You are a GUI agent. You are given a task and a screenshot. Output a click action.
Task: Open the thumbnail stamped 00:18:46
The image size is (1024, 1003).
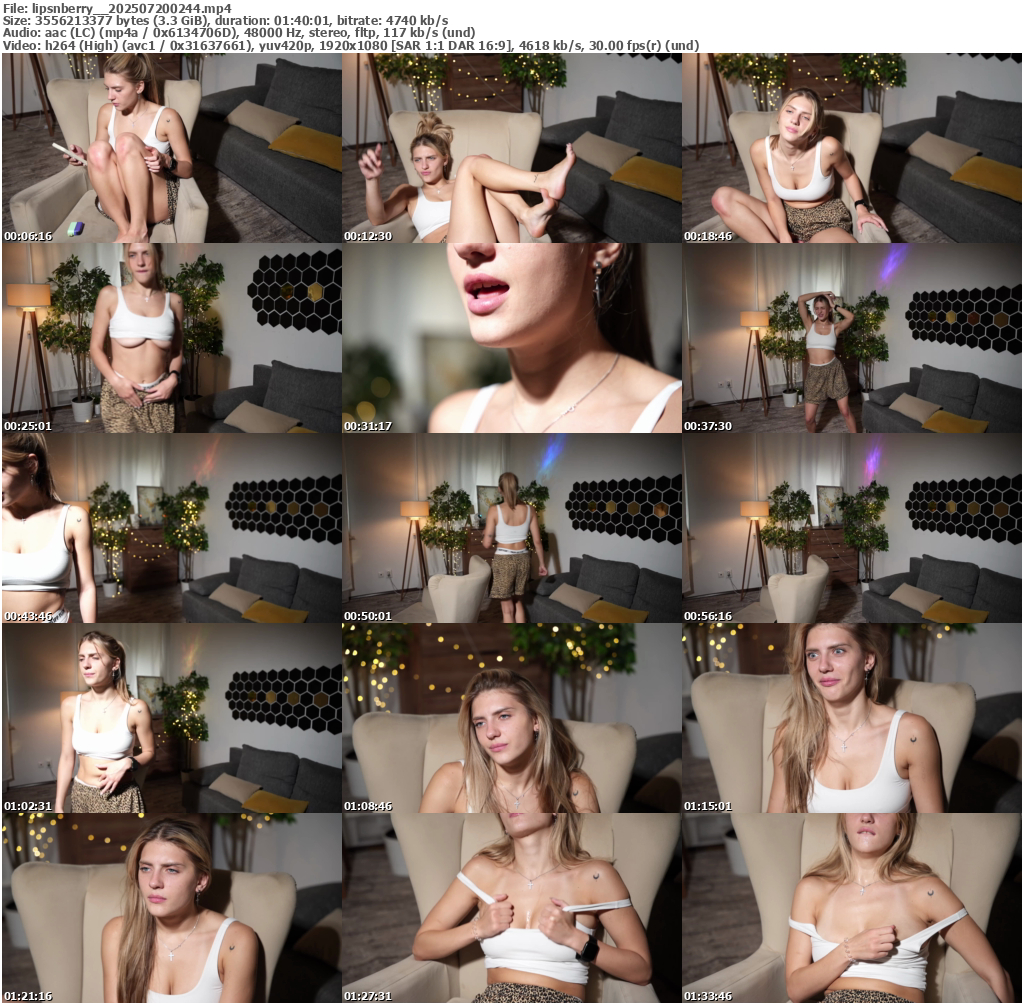coord(852,148)
